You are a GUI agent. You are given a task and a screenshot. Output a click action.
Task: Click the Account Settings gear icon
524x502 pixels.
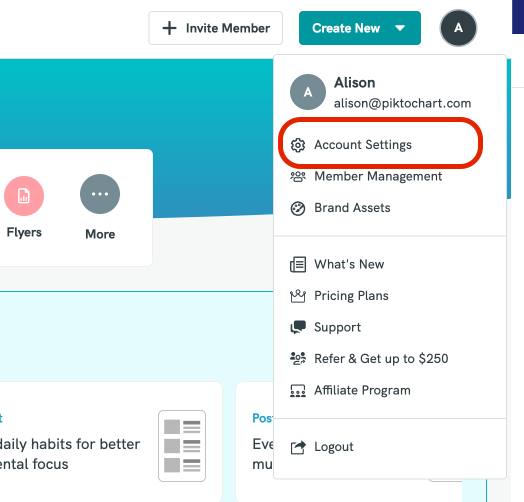[x=297, y=145]
